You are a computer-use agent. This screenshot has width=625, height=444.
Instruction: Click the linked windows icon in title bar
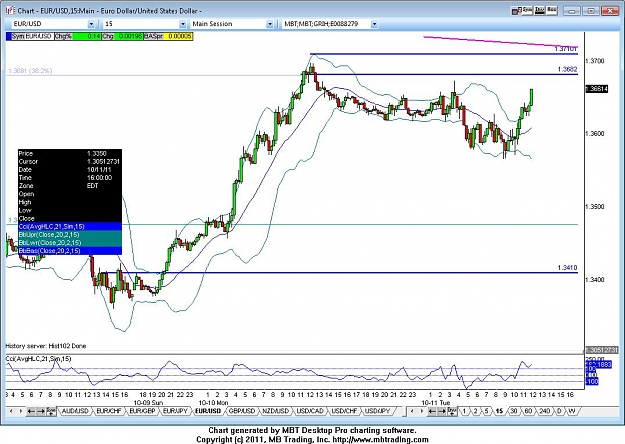pos(516,11)
